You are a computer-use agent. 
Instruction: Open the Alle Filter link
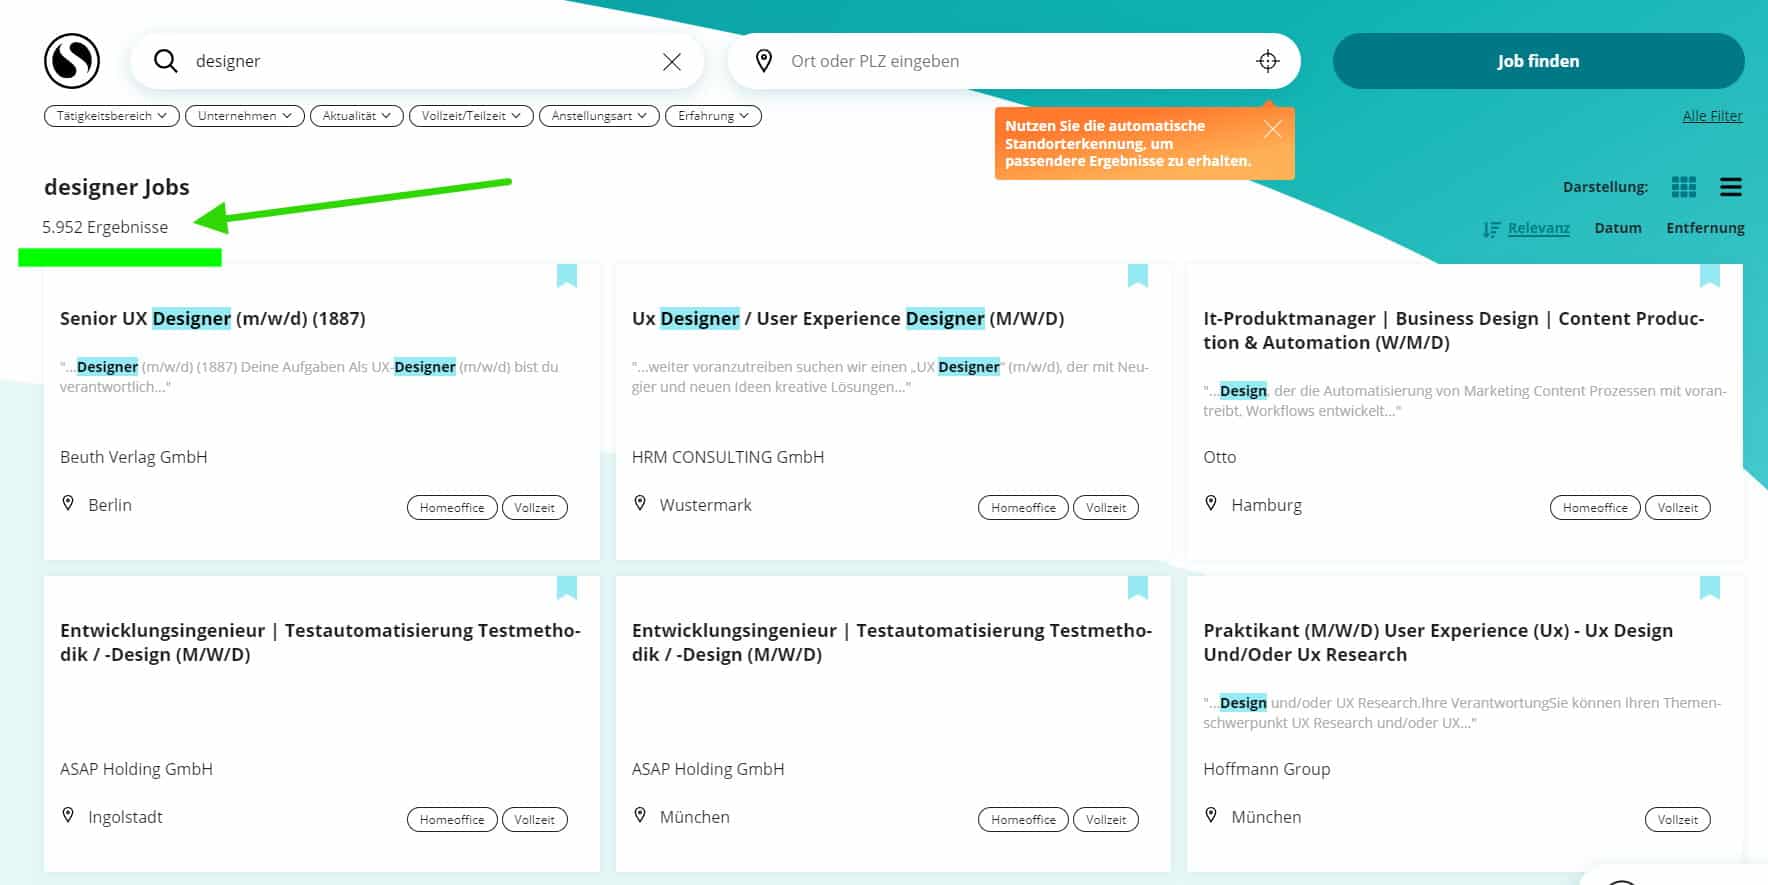(x=1712, y=116)
